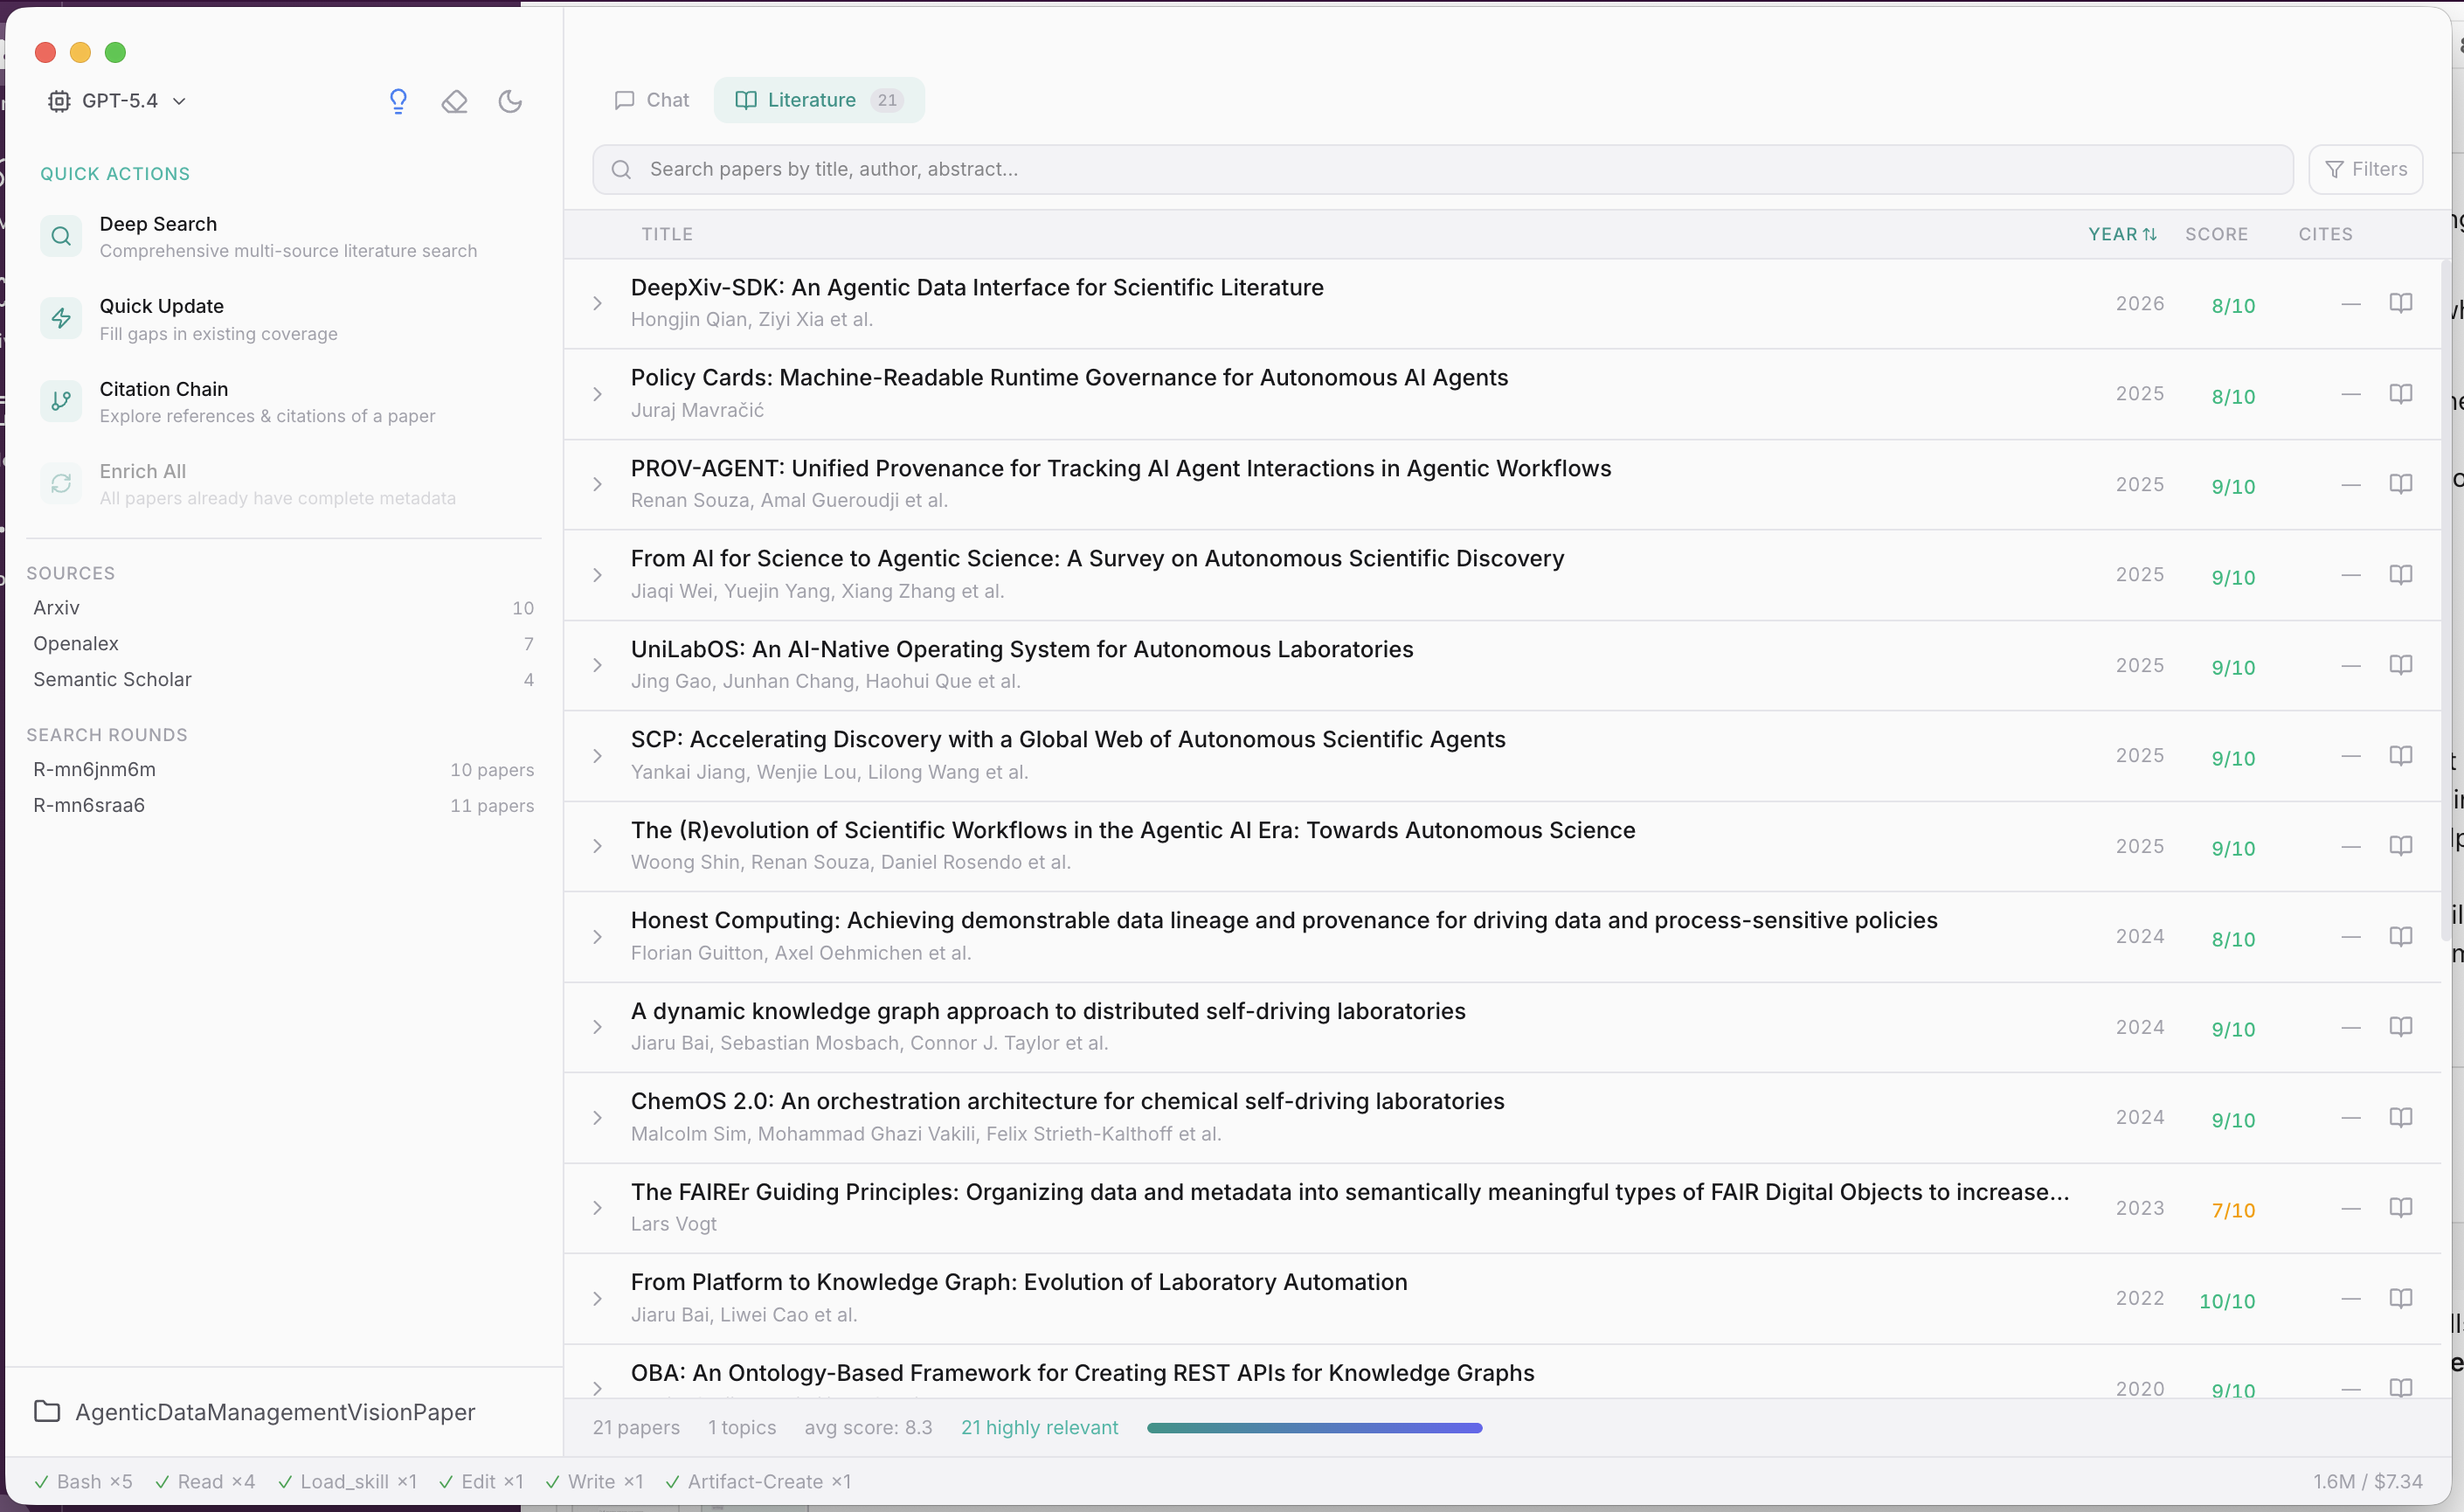The width and height of the screenshot is (2464, 1512).
Task: Toggle dark mode with the moon icon
Action: click(511, 101)
